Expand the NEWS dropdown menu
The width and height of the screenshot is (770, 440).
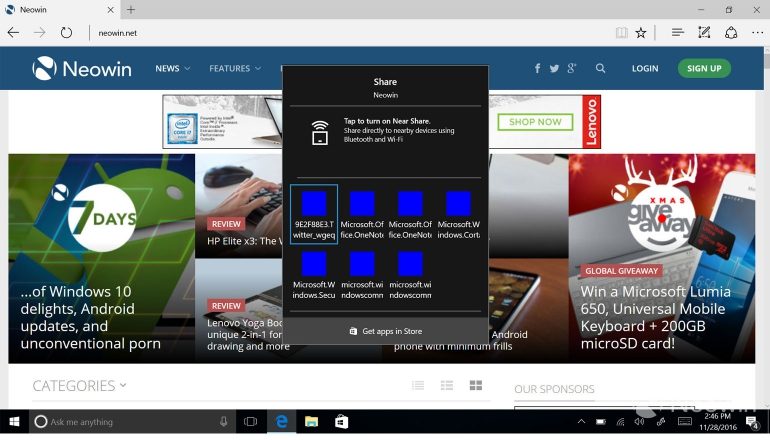(171, 69)
